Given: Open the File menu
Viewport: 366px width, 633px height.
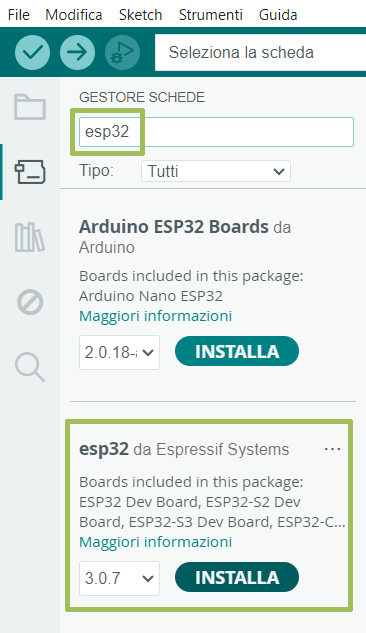Looking at the screenshot, I should [19, 15].
